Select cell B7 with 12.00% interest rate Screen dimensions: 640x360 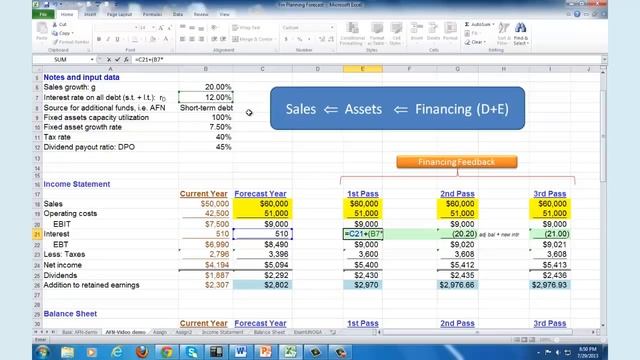206,97
